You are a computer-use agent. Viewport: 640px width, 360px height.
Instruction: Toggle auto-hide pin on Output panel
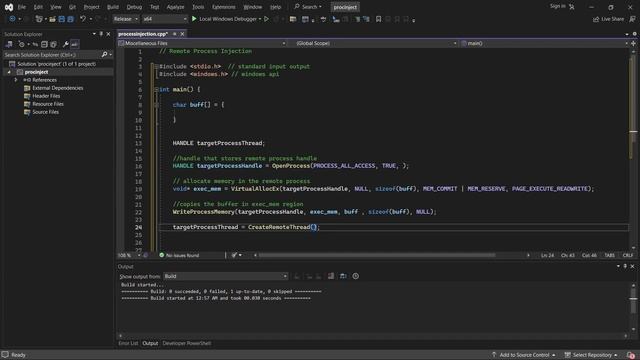625,266
